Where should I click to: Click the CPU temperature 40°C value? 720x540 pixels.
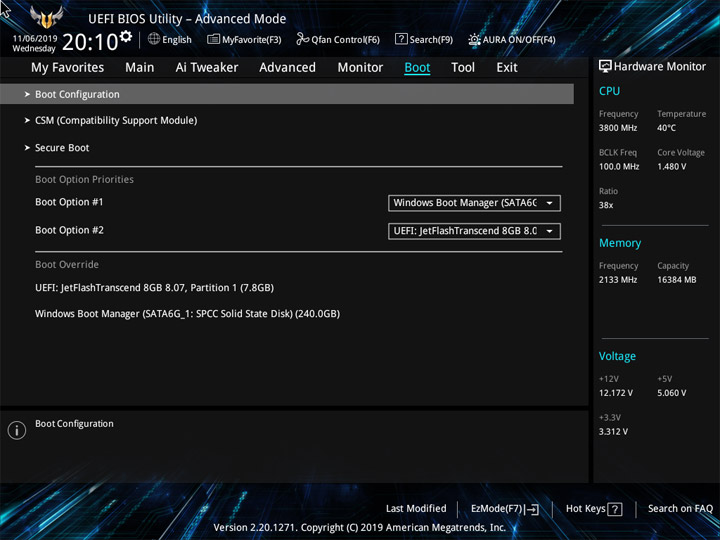click(666, 128)
